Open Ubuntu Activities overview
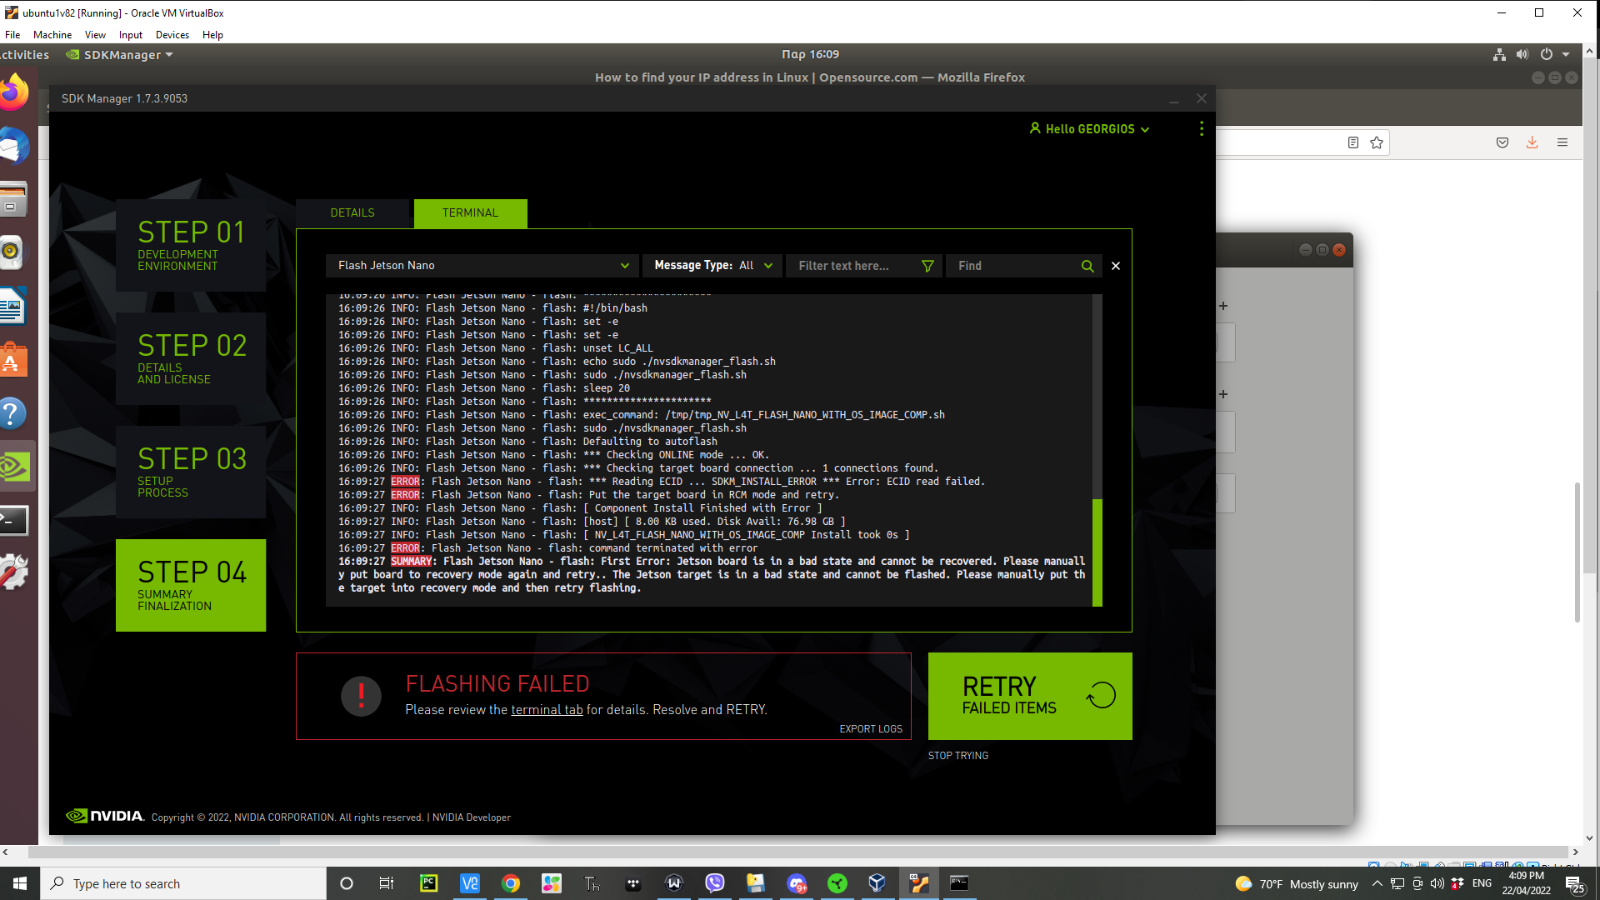This screenshot has width=1600, height=900. click(24, 55)
